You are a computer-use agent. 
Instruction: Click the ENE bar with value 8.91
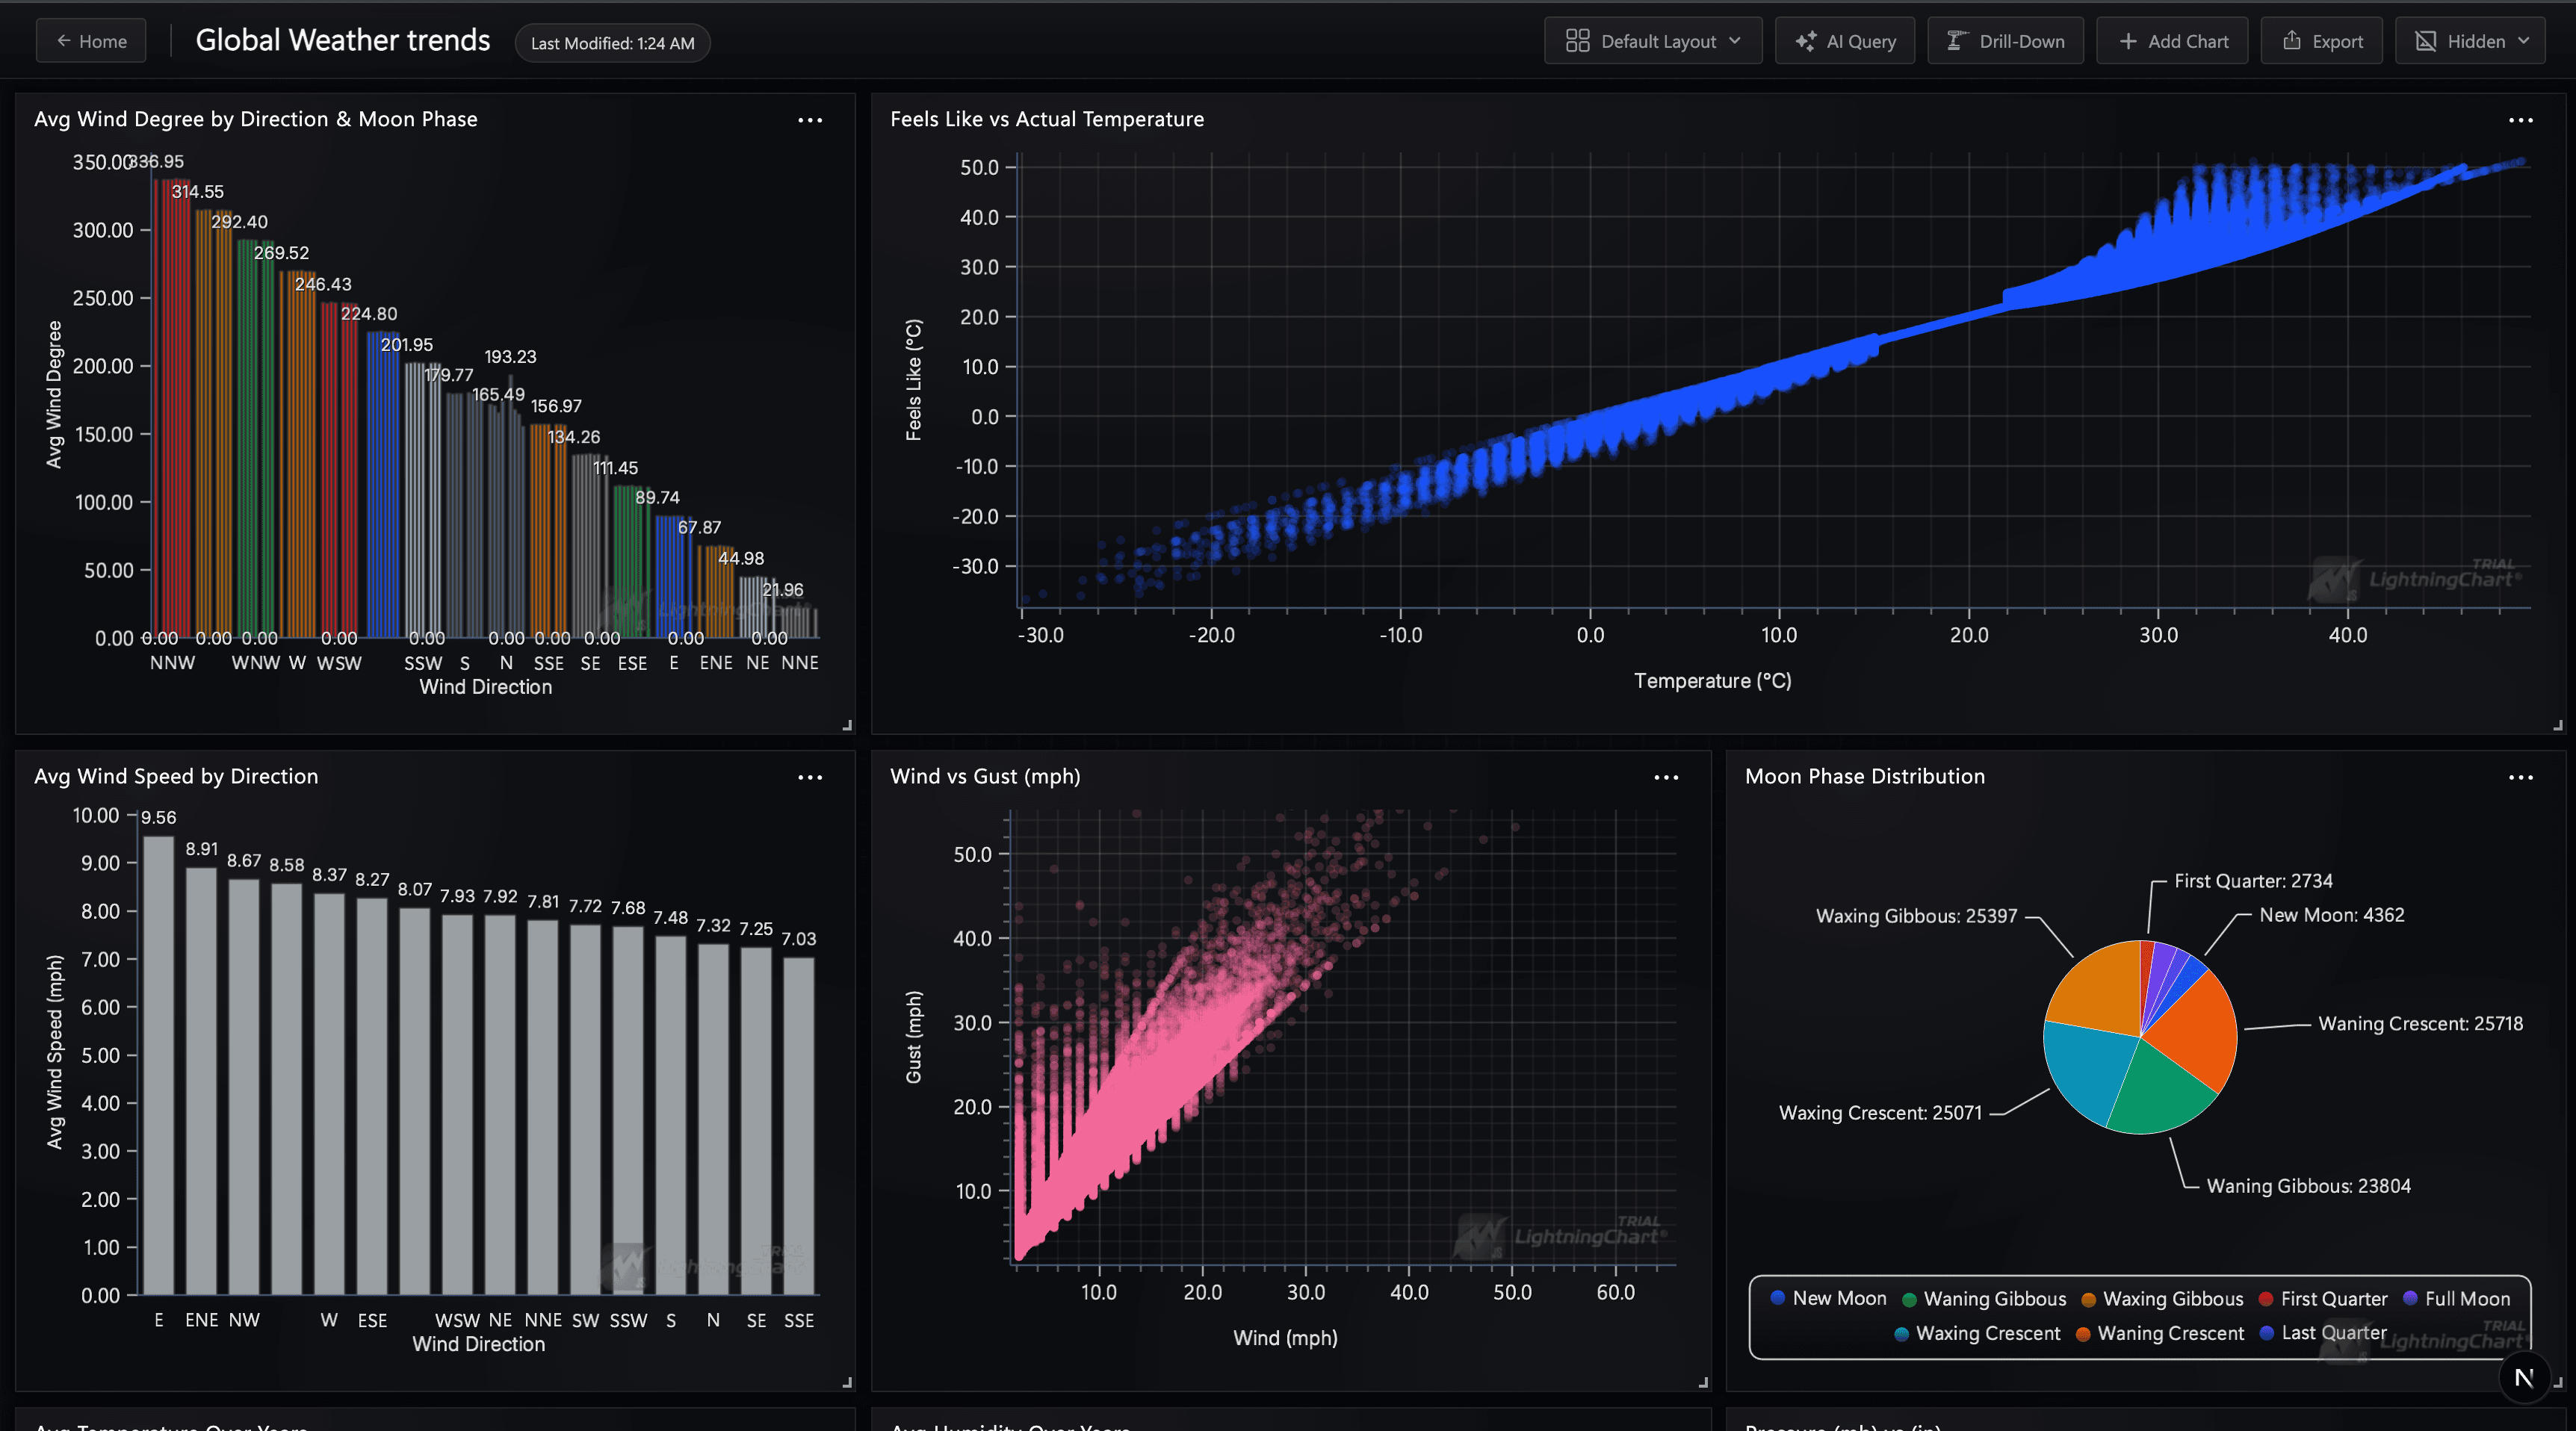coord(201,1081)
